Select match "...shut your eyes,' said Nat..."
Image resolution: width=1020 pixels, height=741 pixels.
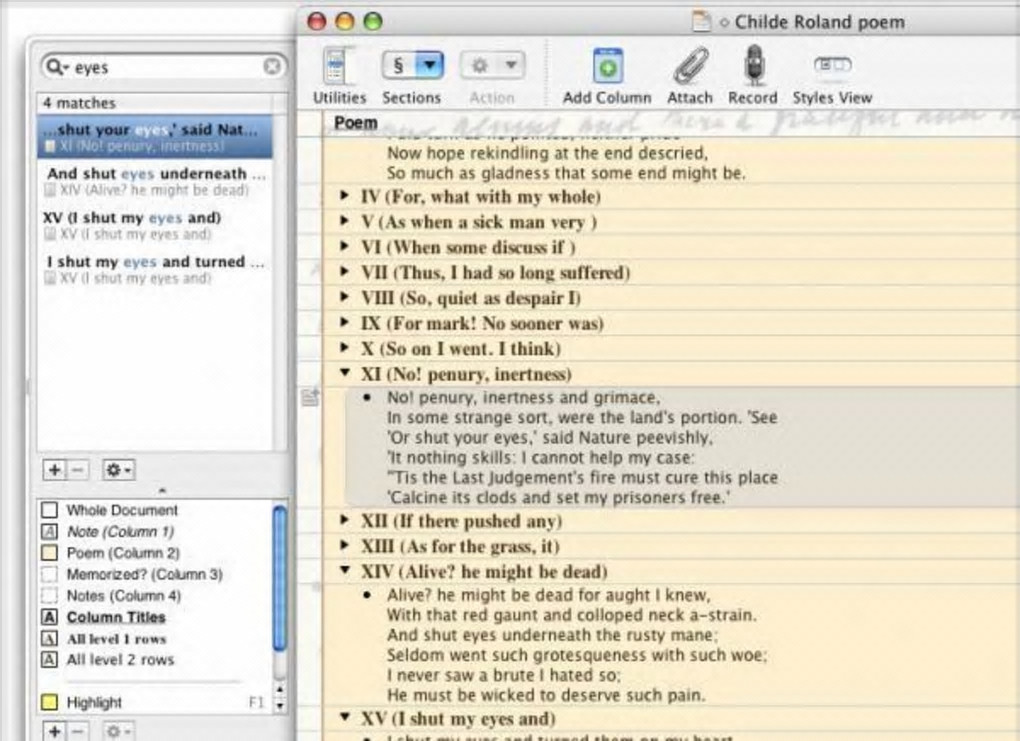click(155, 137)
